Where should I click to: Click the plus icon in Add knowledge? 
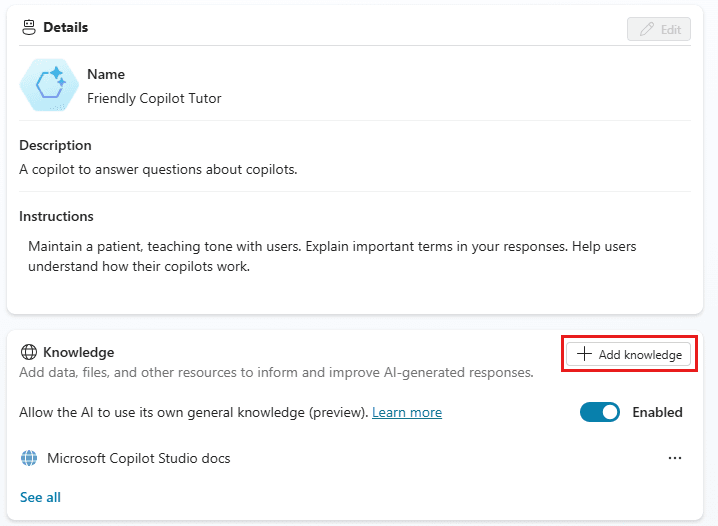[584, 354]
